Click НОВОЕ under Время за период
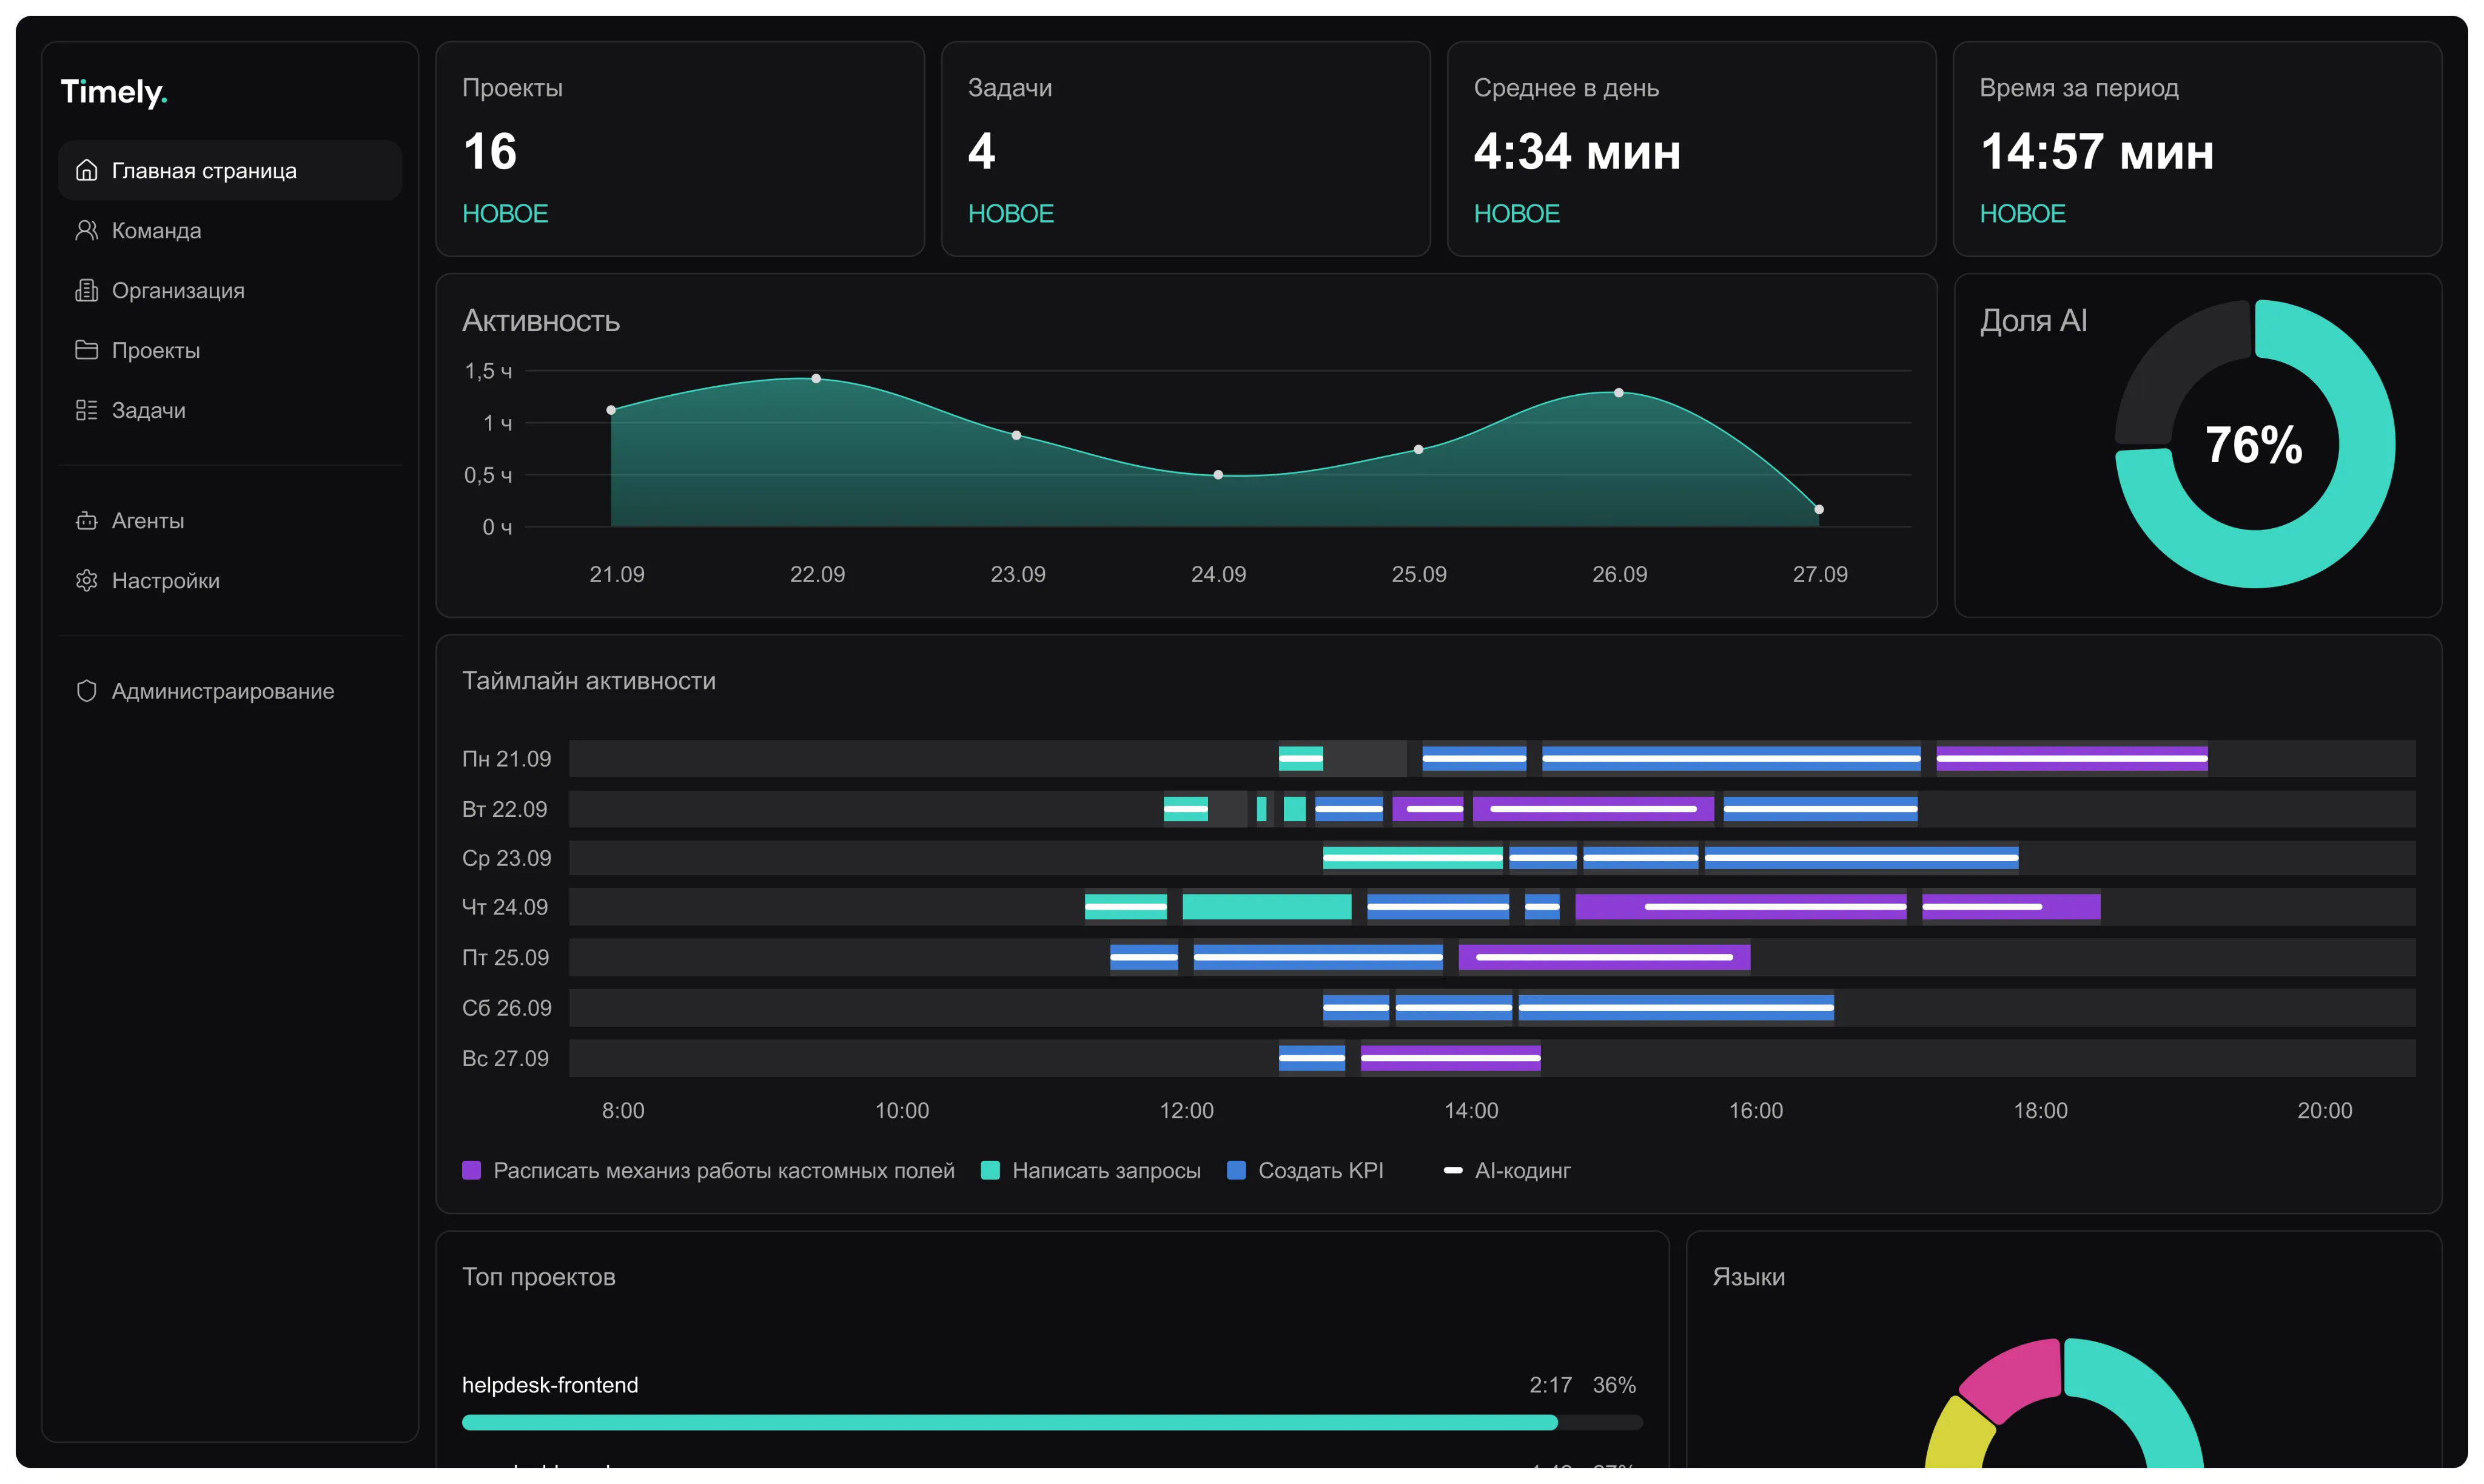 [2023, 214]
